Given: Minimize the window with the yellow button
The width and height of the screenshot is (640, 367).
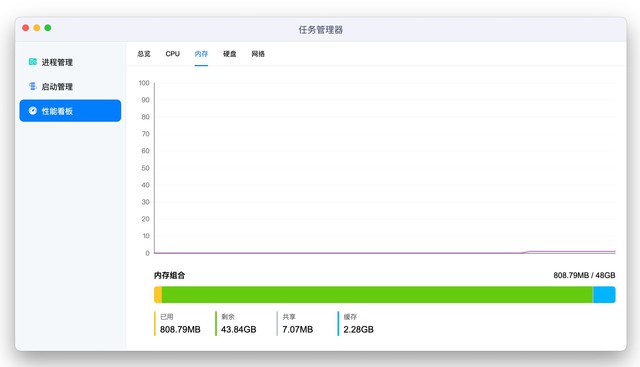Looking at the screenshot, I should [37, 28].
